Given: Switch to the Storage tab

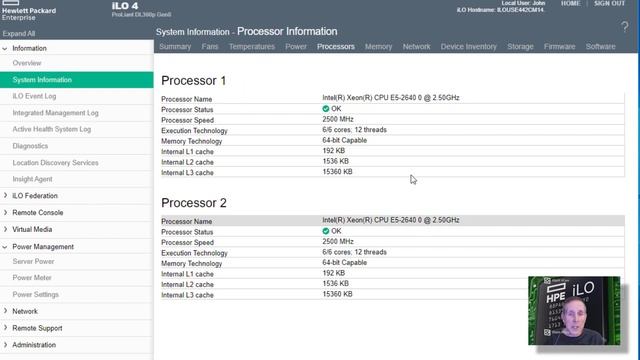Looking at the screenshot, I should 520,47.
